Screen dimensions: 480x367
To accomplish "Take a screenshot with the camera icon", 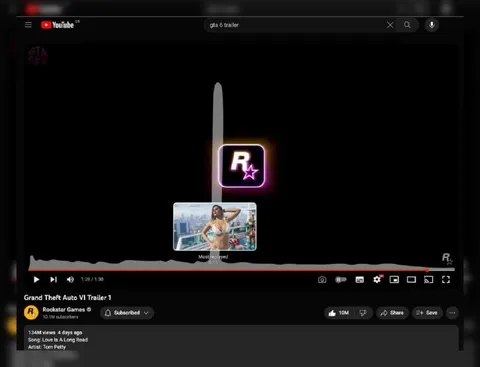I will click(322, 279).
